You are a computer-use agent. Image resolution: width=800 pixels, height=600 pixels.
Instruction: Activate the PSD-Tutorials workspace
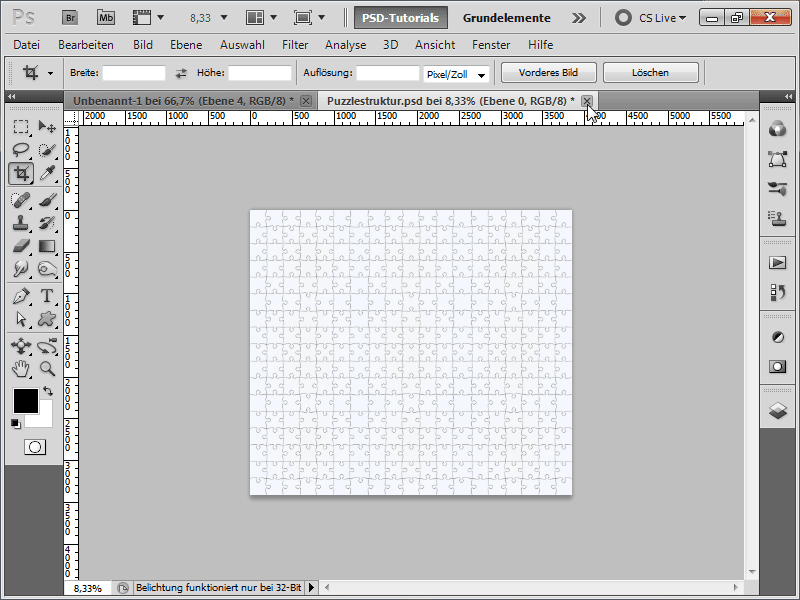[401, 18]
